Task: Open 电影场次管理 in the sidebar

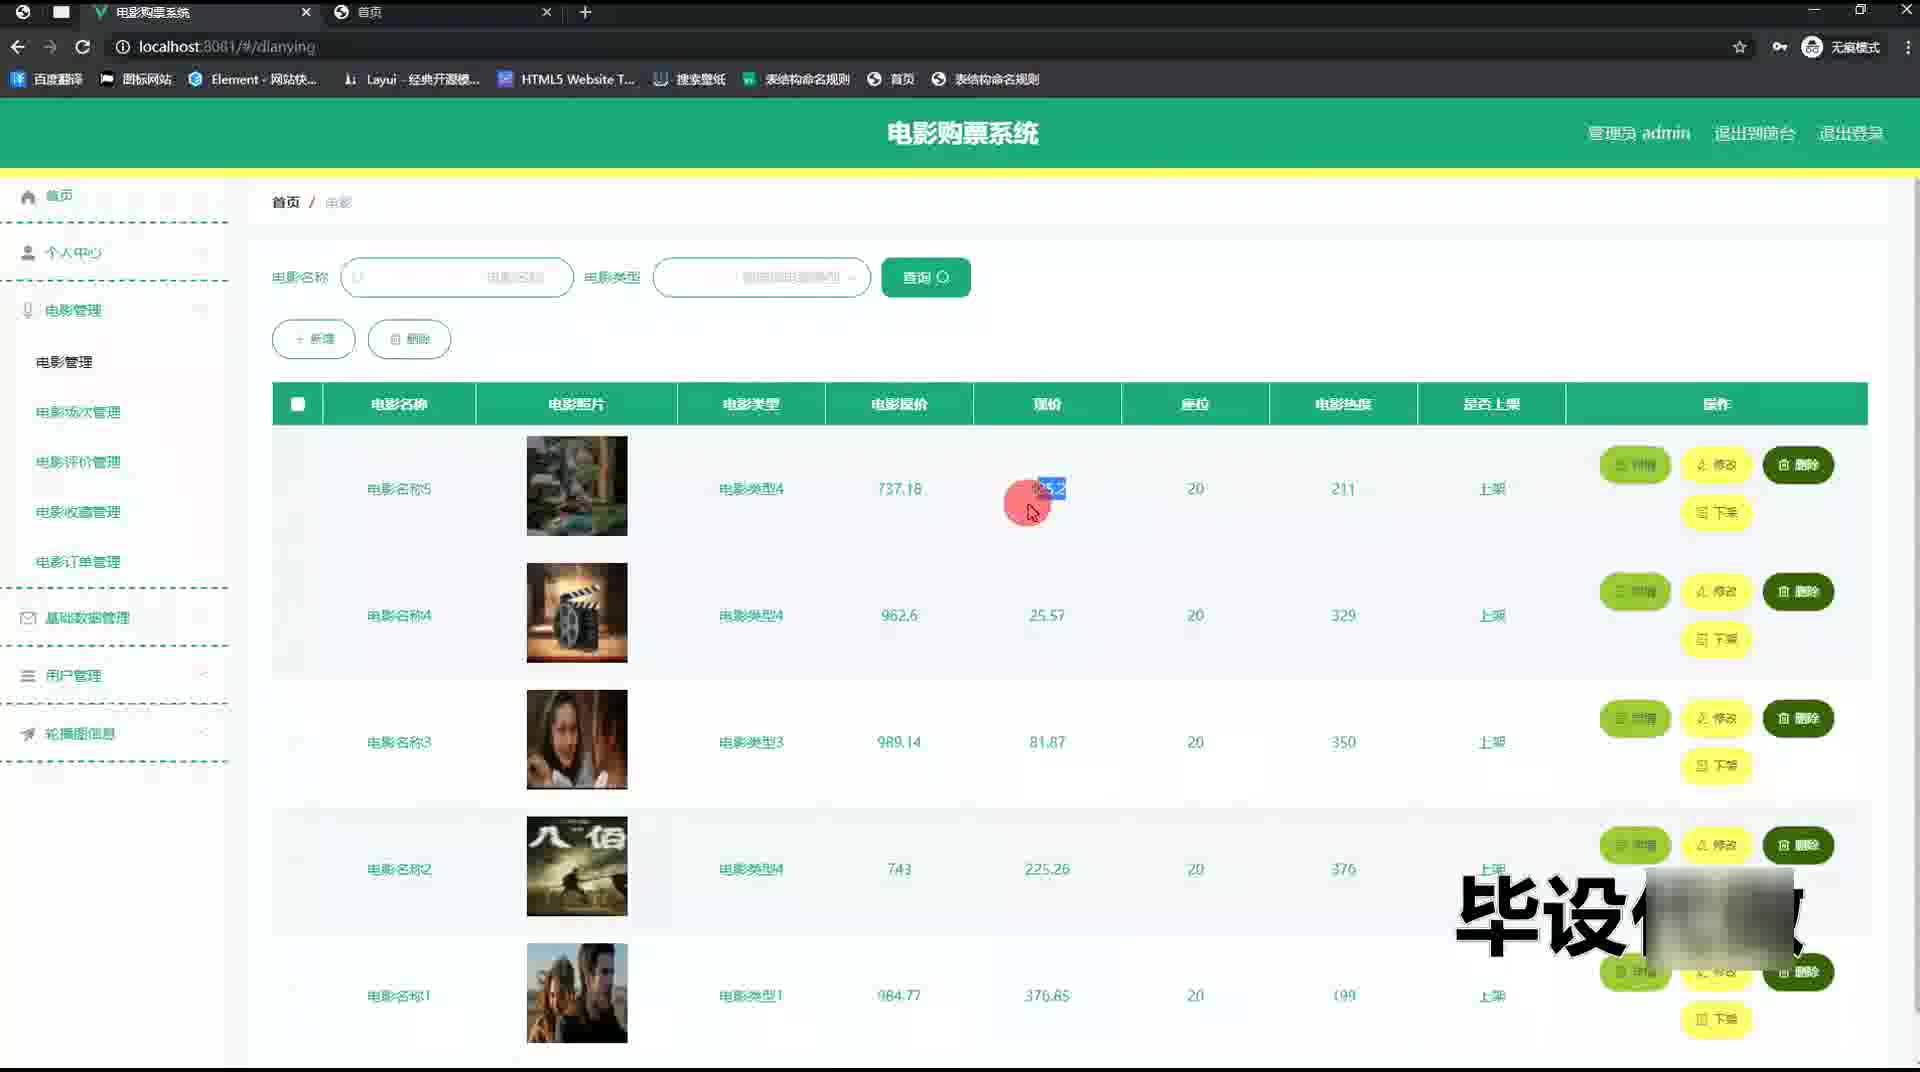Action: click(78, 412)
